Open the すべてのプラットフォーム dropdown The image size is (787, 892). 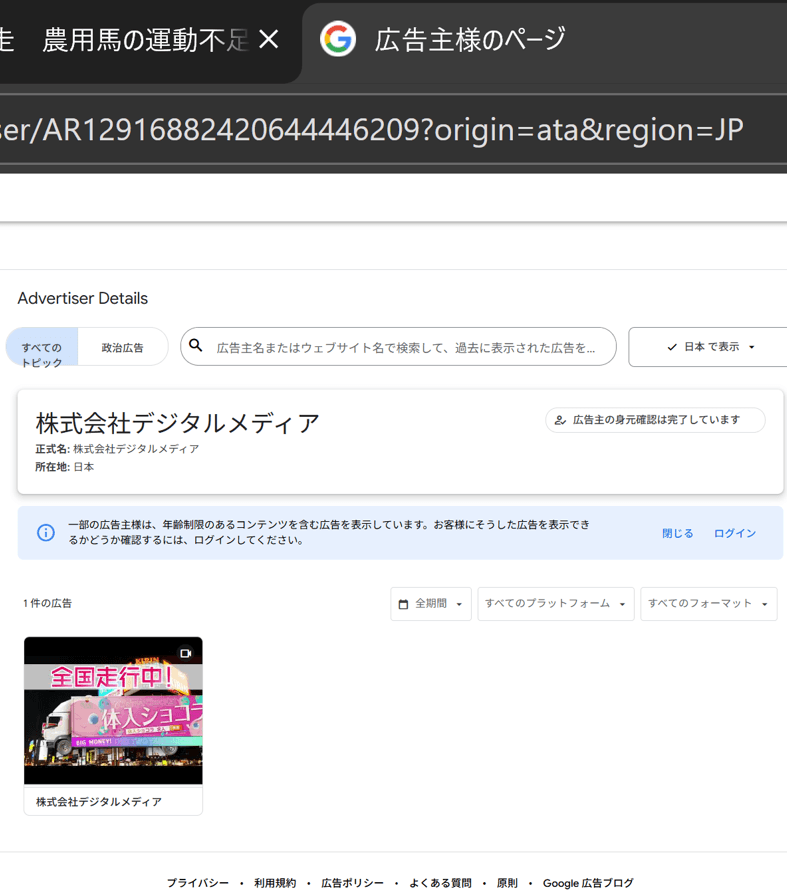pyautogui.click(x=555, y=604)
